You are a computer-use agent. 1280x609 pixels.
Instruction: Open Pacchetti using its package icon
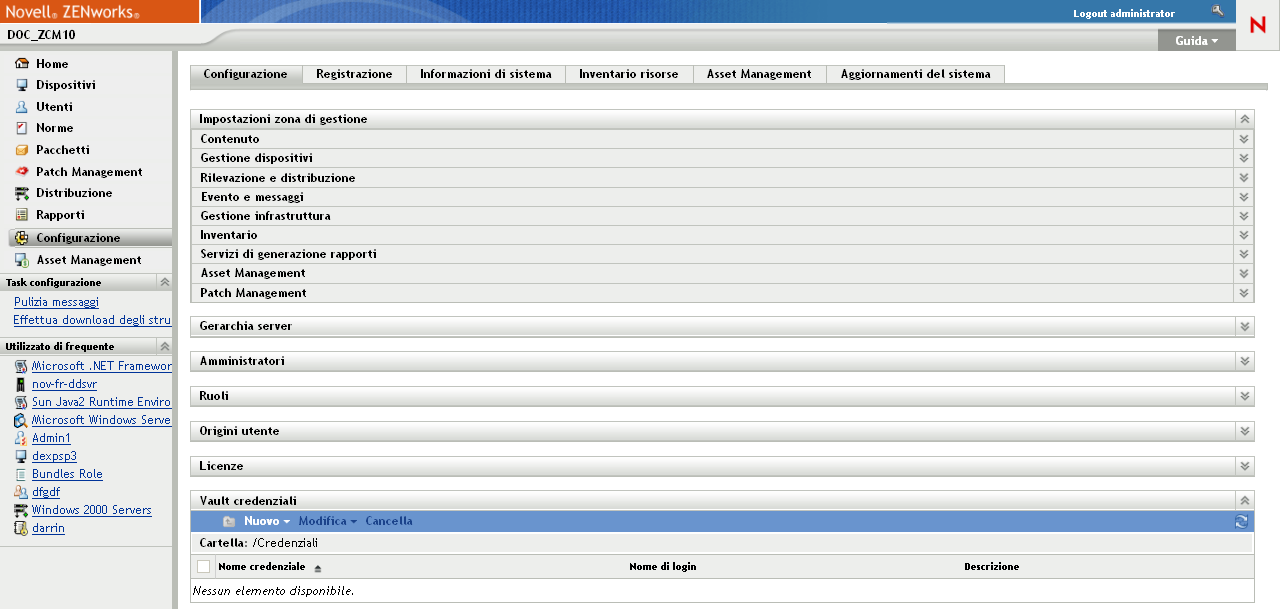pos(22,150)
